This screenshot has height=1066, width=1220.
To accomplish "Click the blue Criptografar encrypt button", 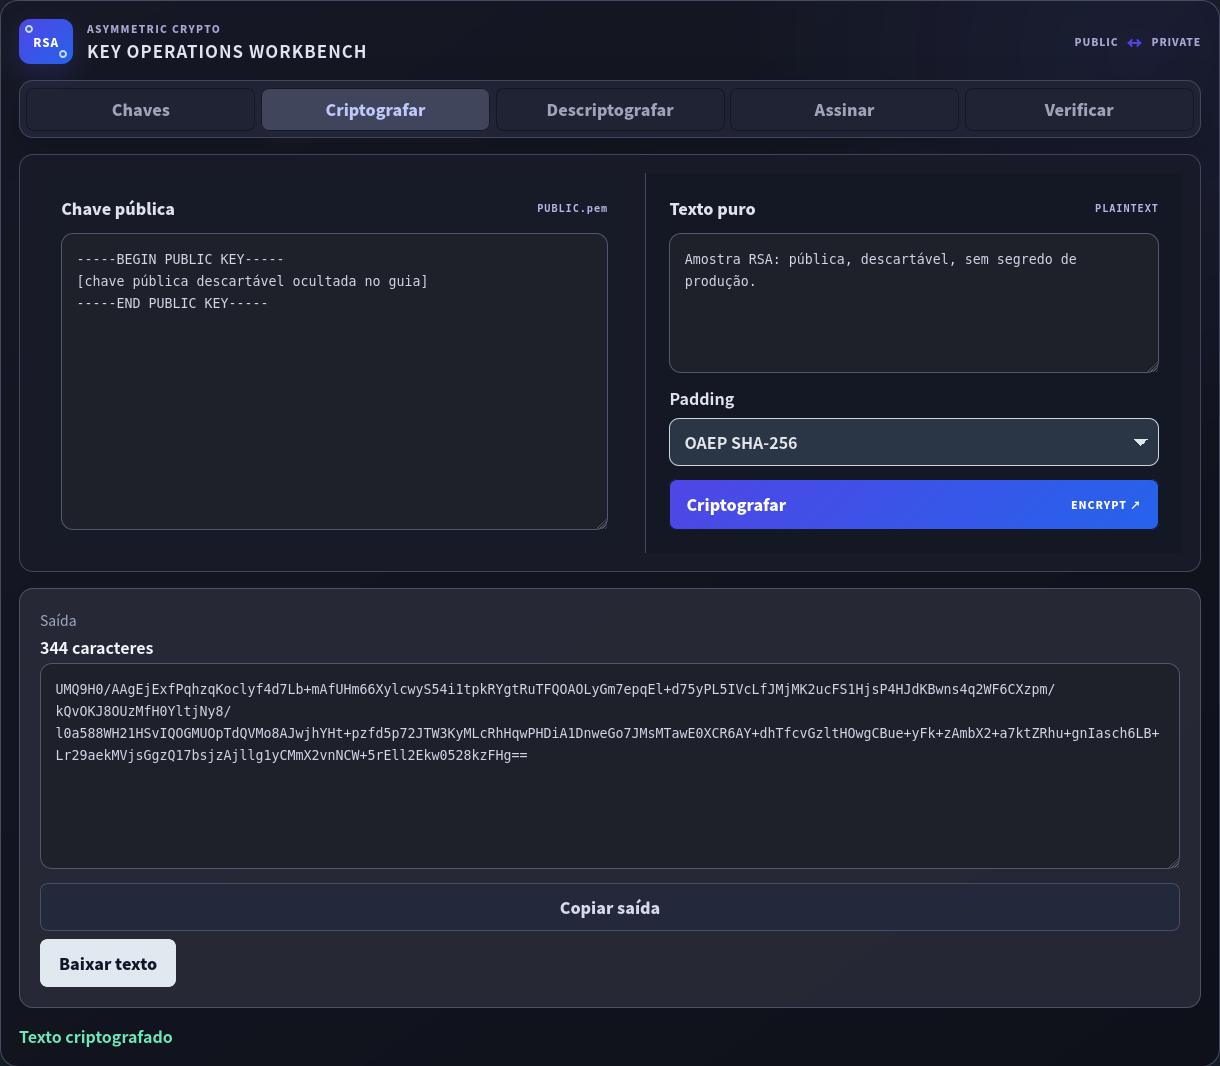I will (x=914, y=505).
